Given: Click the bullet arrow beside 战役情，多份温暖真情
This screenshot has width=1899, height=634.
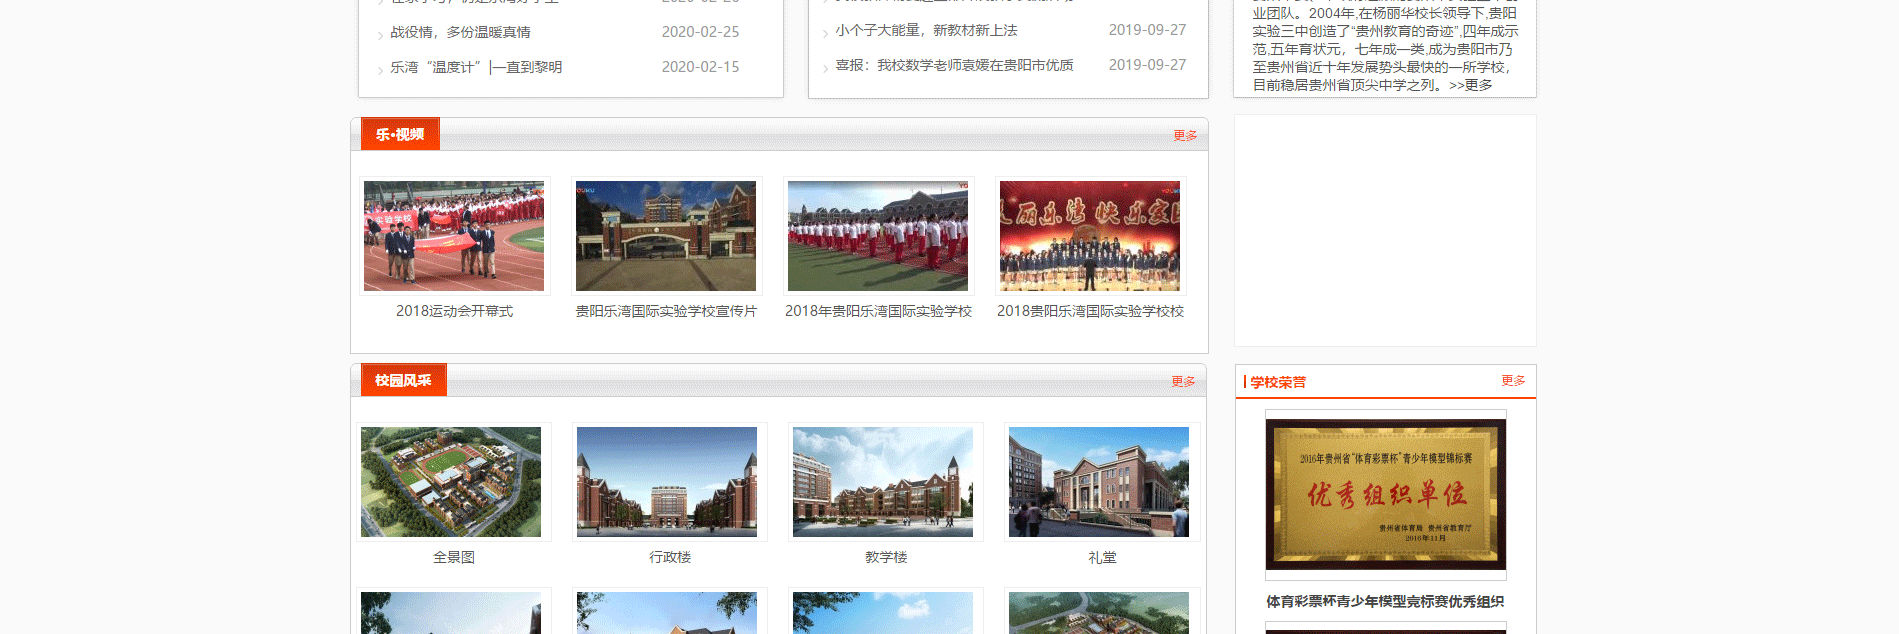Looking at the screenshot, I should click(380, 34).
